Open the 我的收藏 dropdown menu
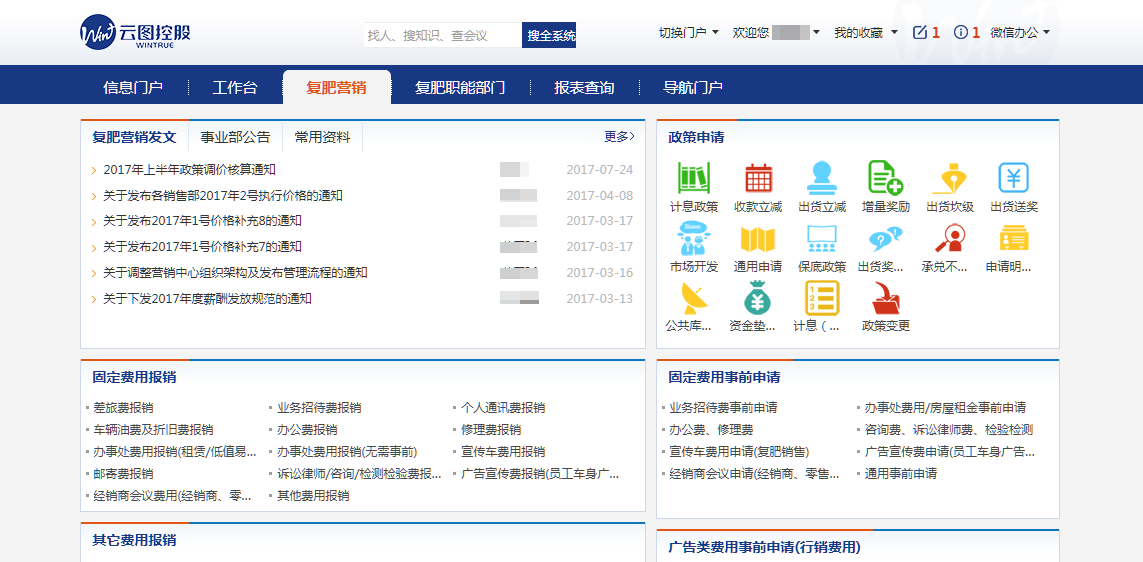This screenshot has width=1143, height=562. tap(865, 33)
